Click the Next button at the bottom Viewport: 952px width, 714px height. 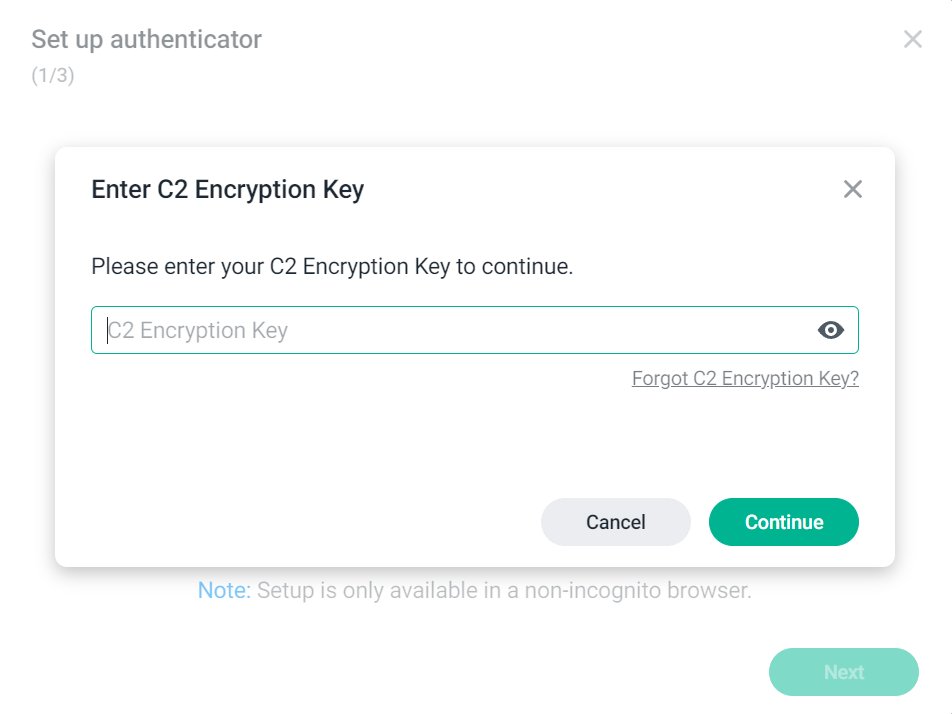tap(844, 672)
